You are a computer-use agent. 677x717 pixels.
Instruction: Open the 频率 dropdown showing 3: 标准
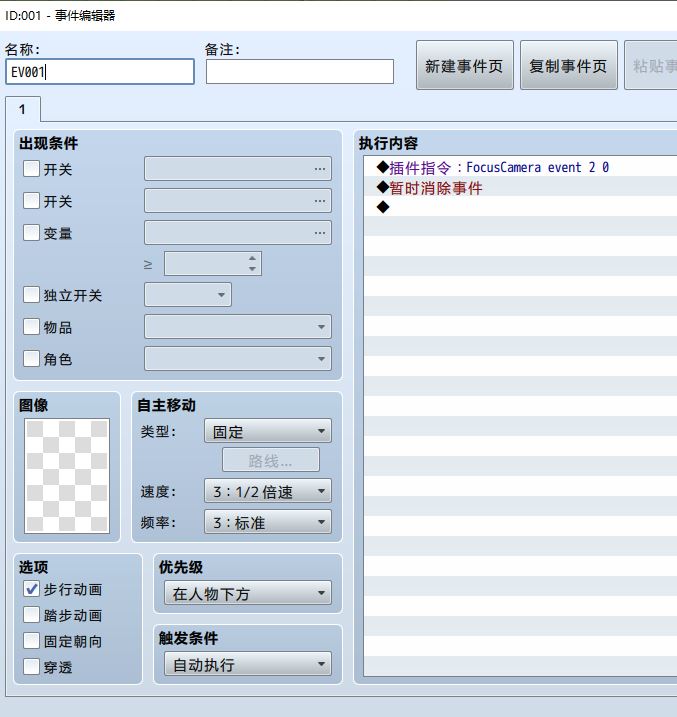click(x=268, y=522)
